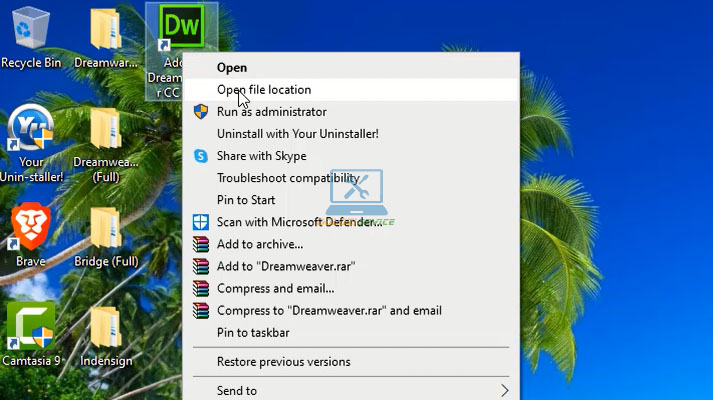Choose Share with Skype option

(261, 156)
